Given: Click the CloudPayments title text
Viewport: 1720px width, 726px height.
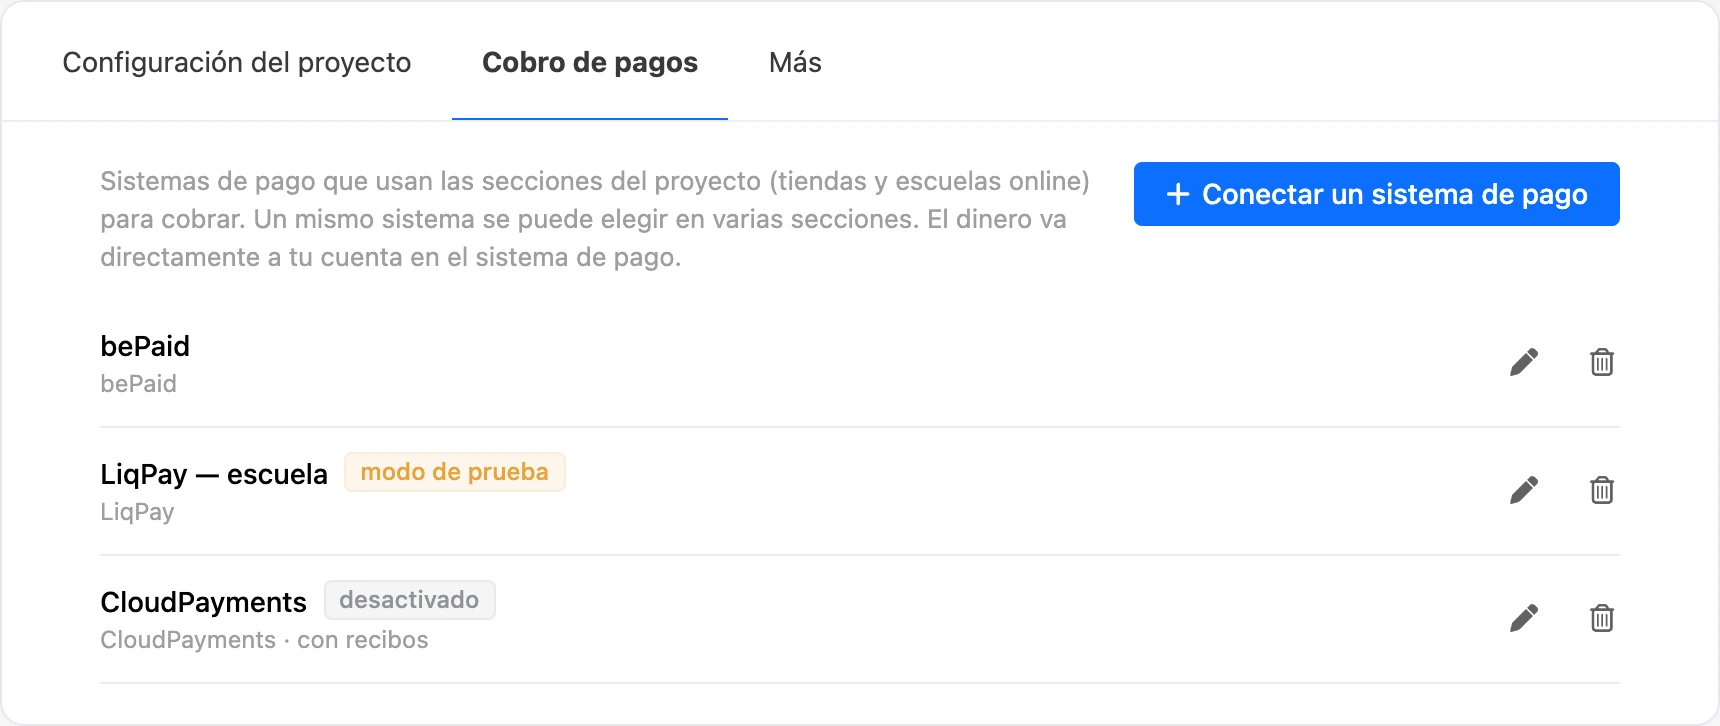Looking at the screenshot, I should pyautogui.click(x=203, y=602).
